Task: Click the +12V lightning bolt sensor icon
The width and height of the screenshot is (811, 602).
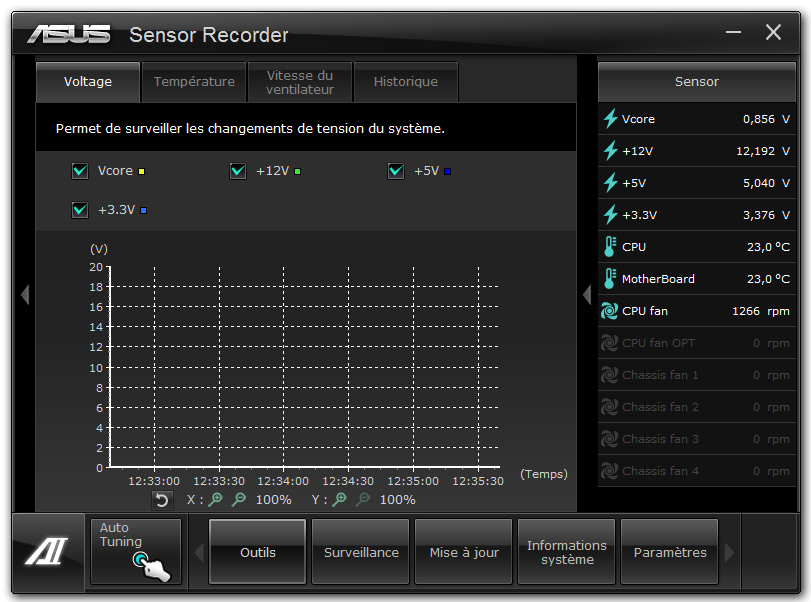Action: [610, 150]
